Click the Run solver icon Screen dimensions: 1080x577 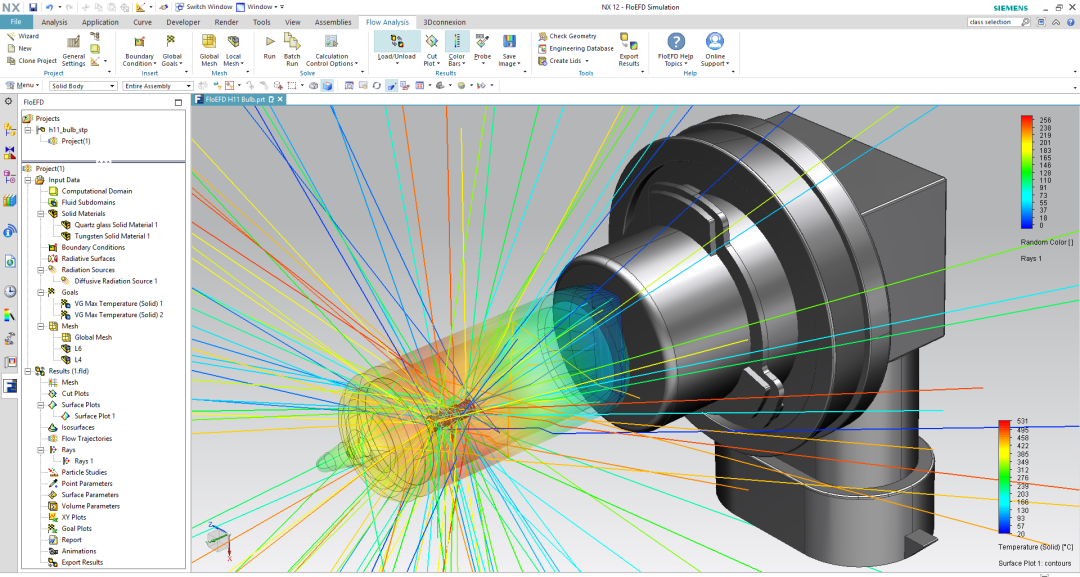[269, 46]
